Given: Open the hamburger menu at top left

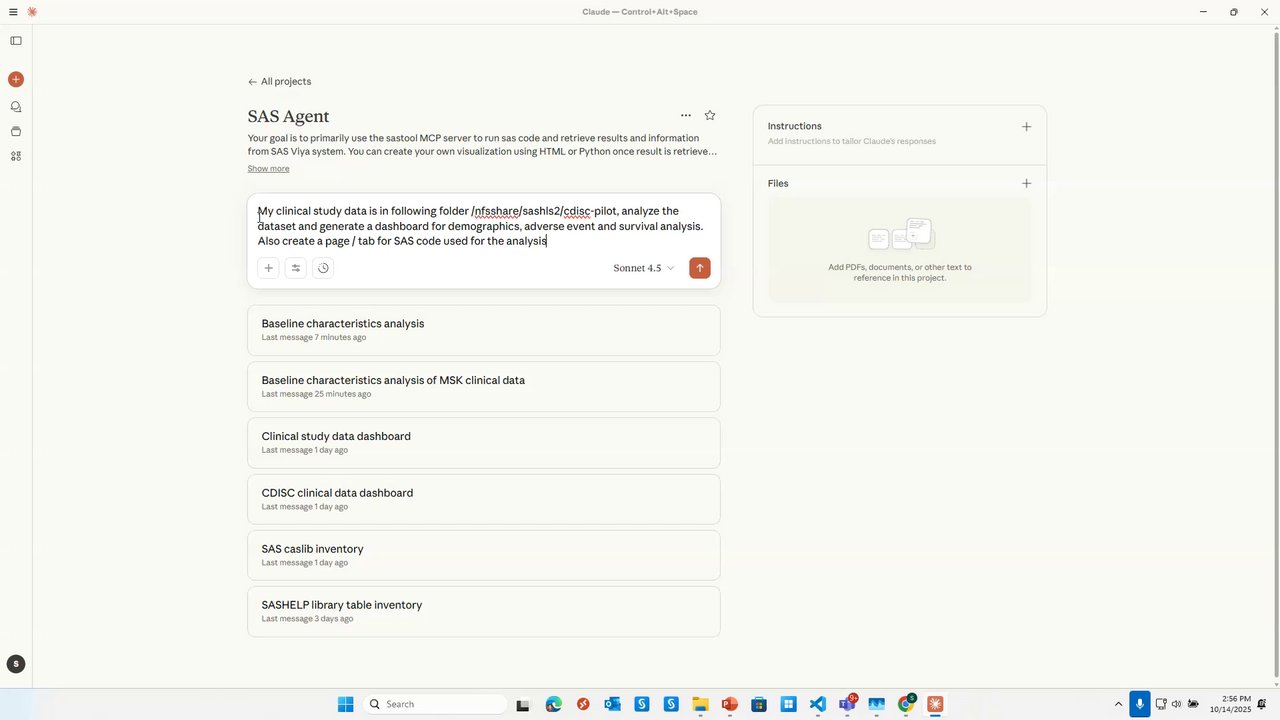Looking at the screenshot, I should click(13, 12).
